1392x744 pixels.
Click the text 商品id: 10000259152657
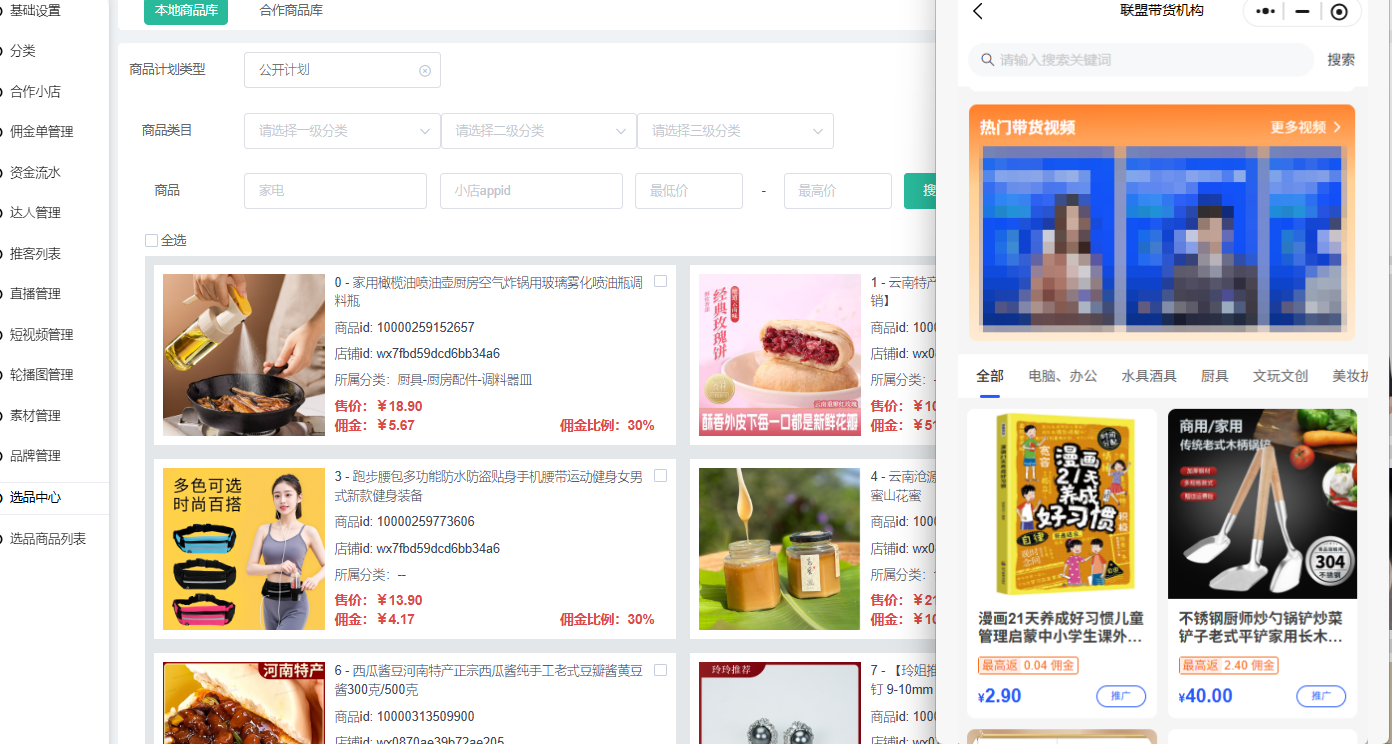coord(404,327)
